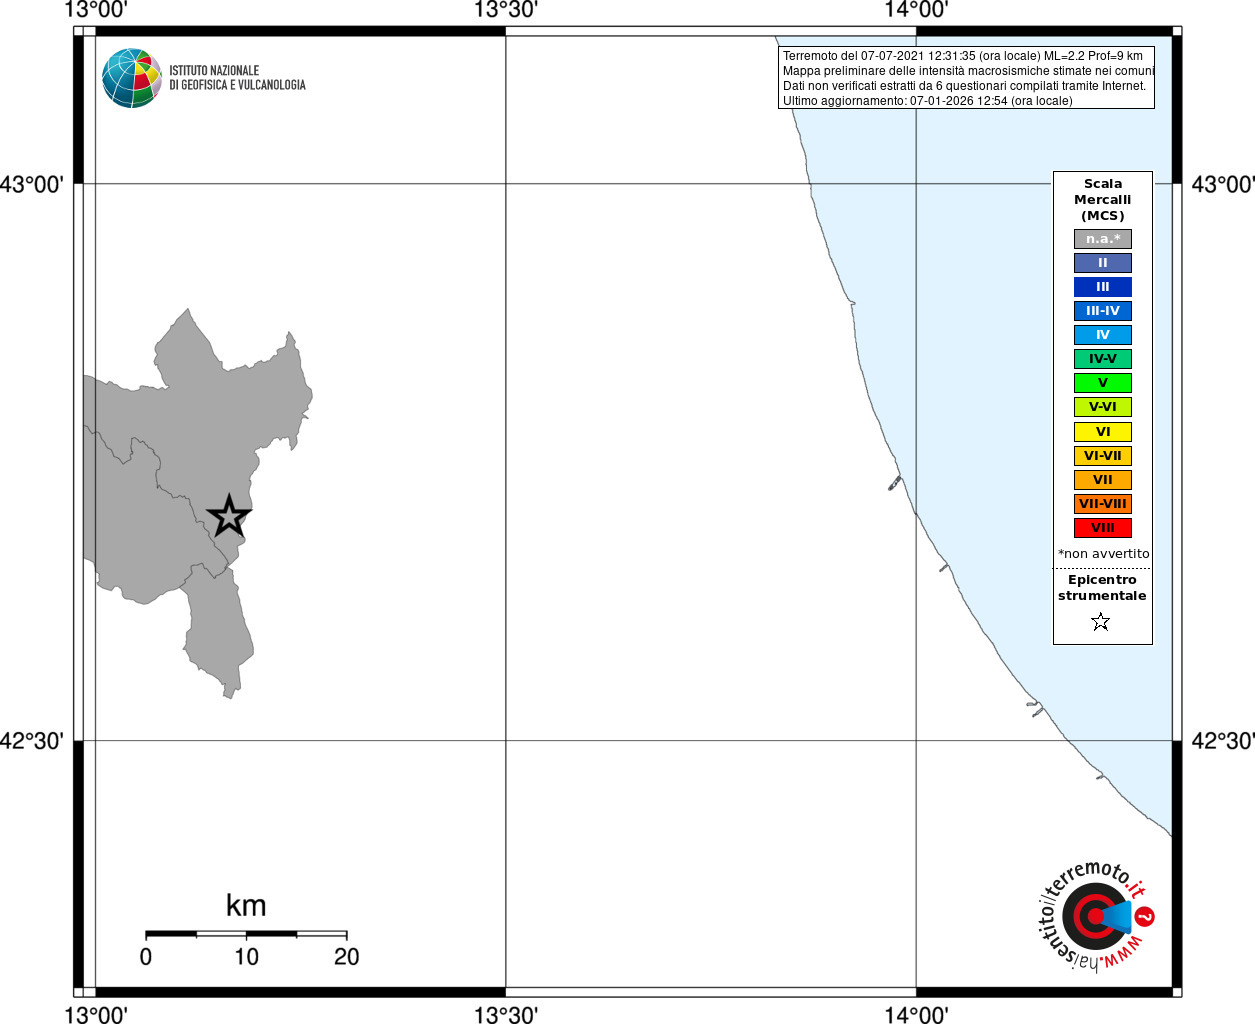Click the '20' value on the scale bar

point(346,957)
